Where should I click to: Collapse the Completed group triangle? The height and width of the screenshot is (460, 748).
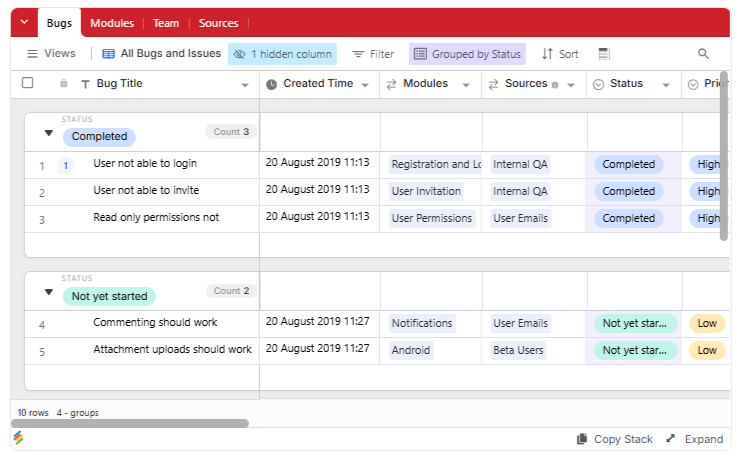[x=49, y=133]
